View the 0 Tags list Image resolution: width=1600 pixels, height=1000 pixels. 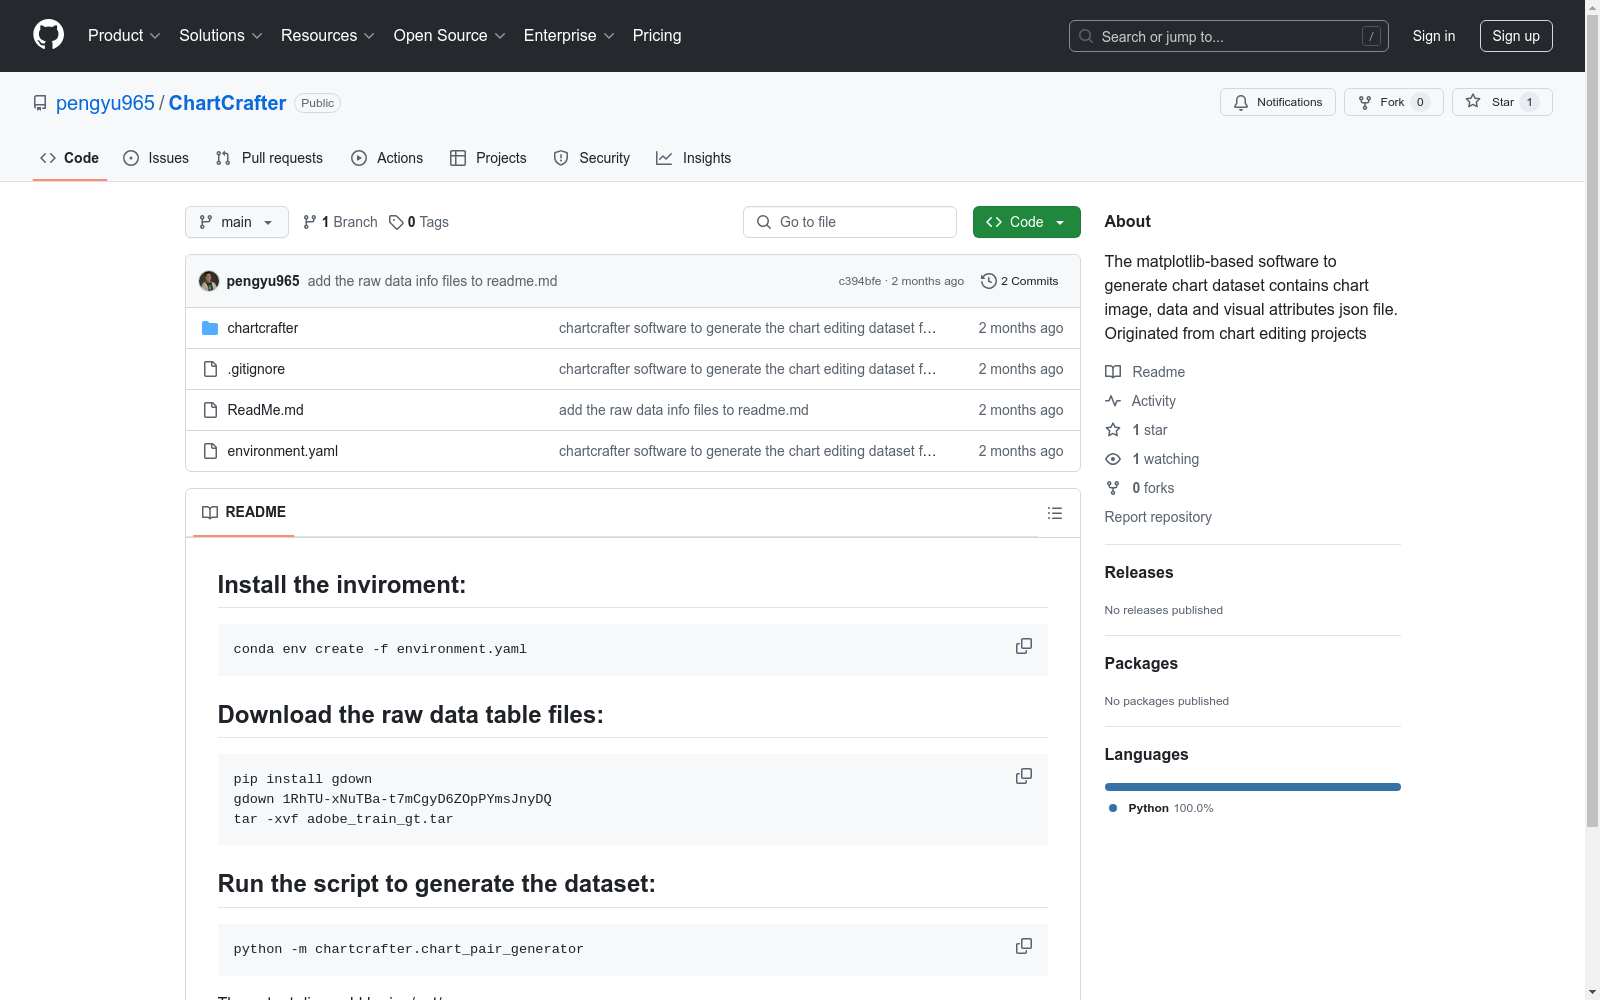(419, 222)
